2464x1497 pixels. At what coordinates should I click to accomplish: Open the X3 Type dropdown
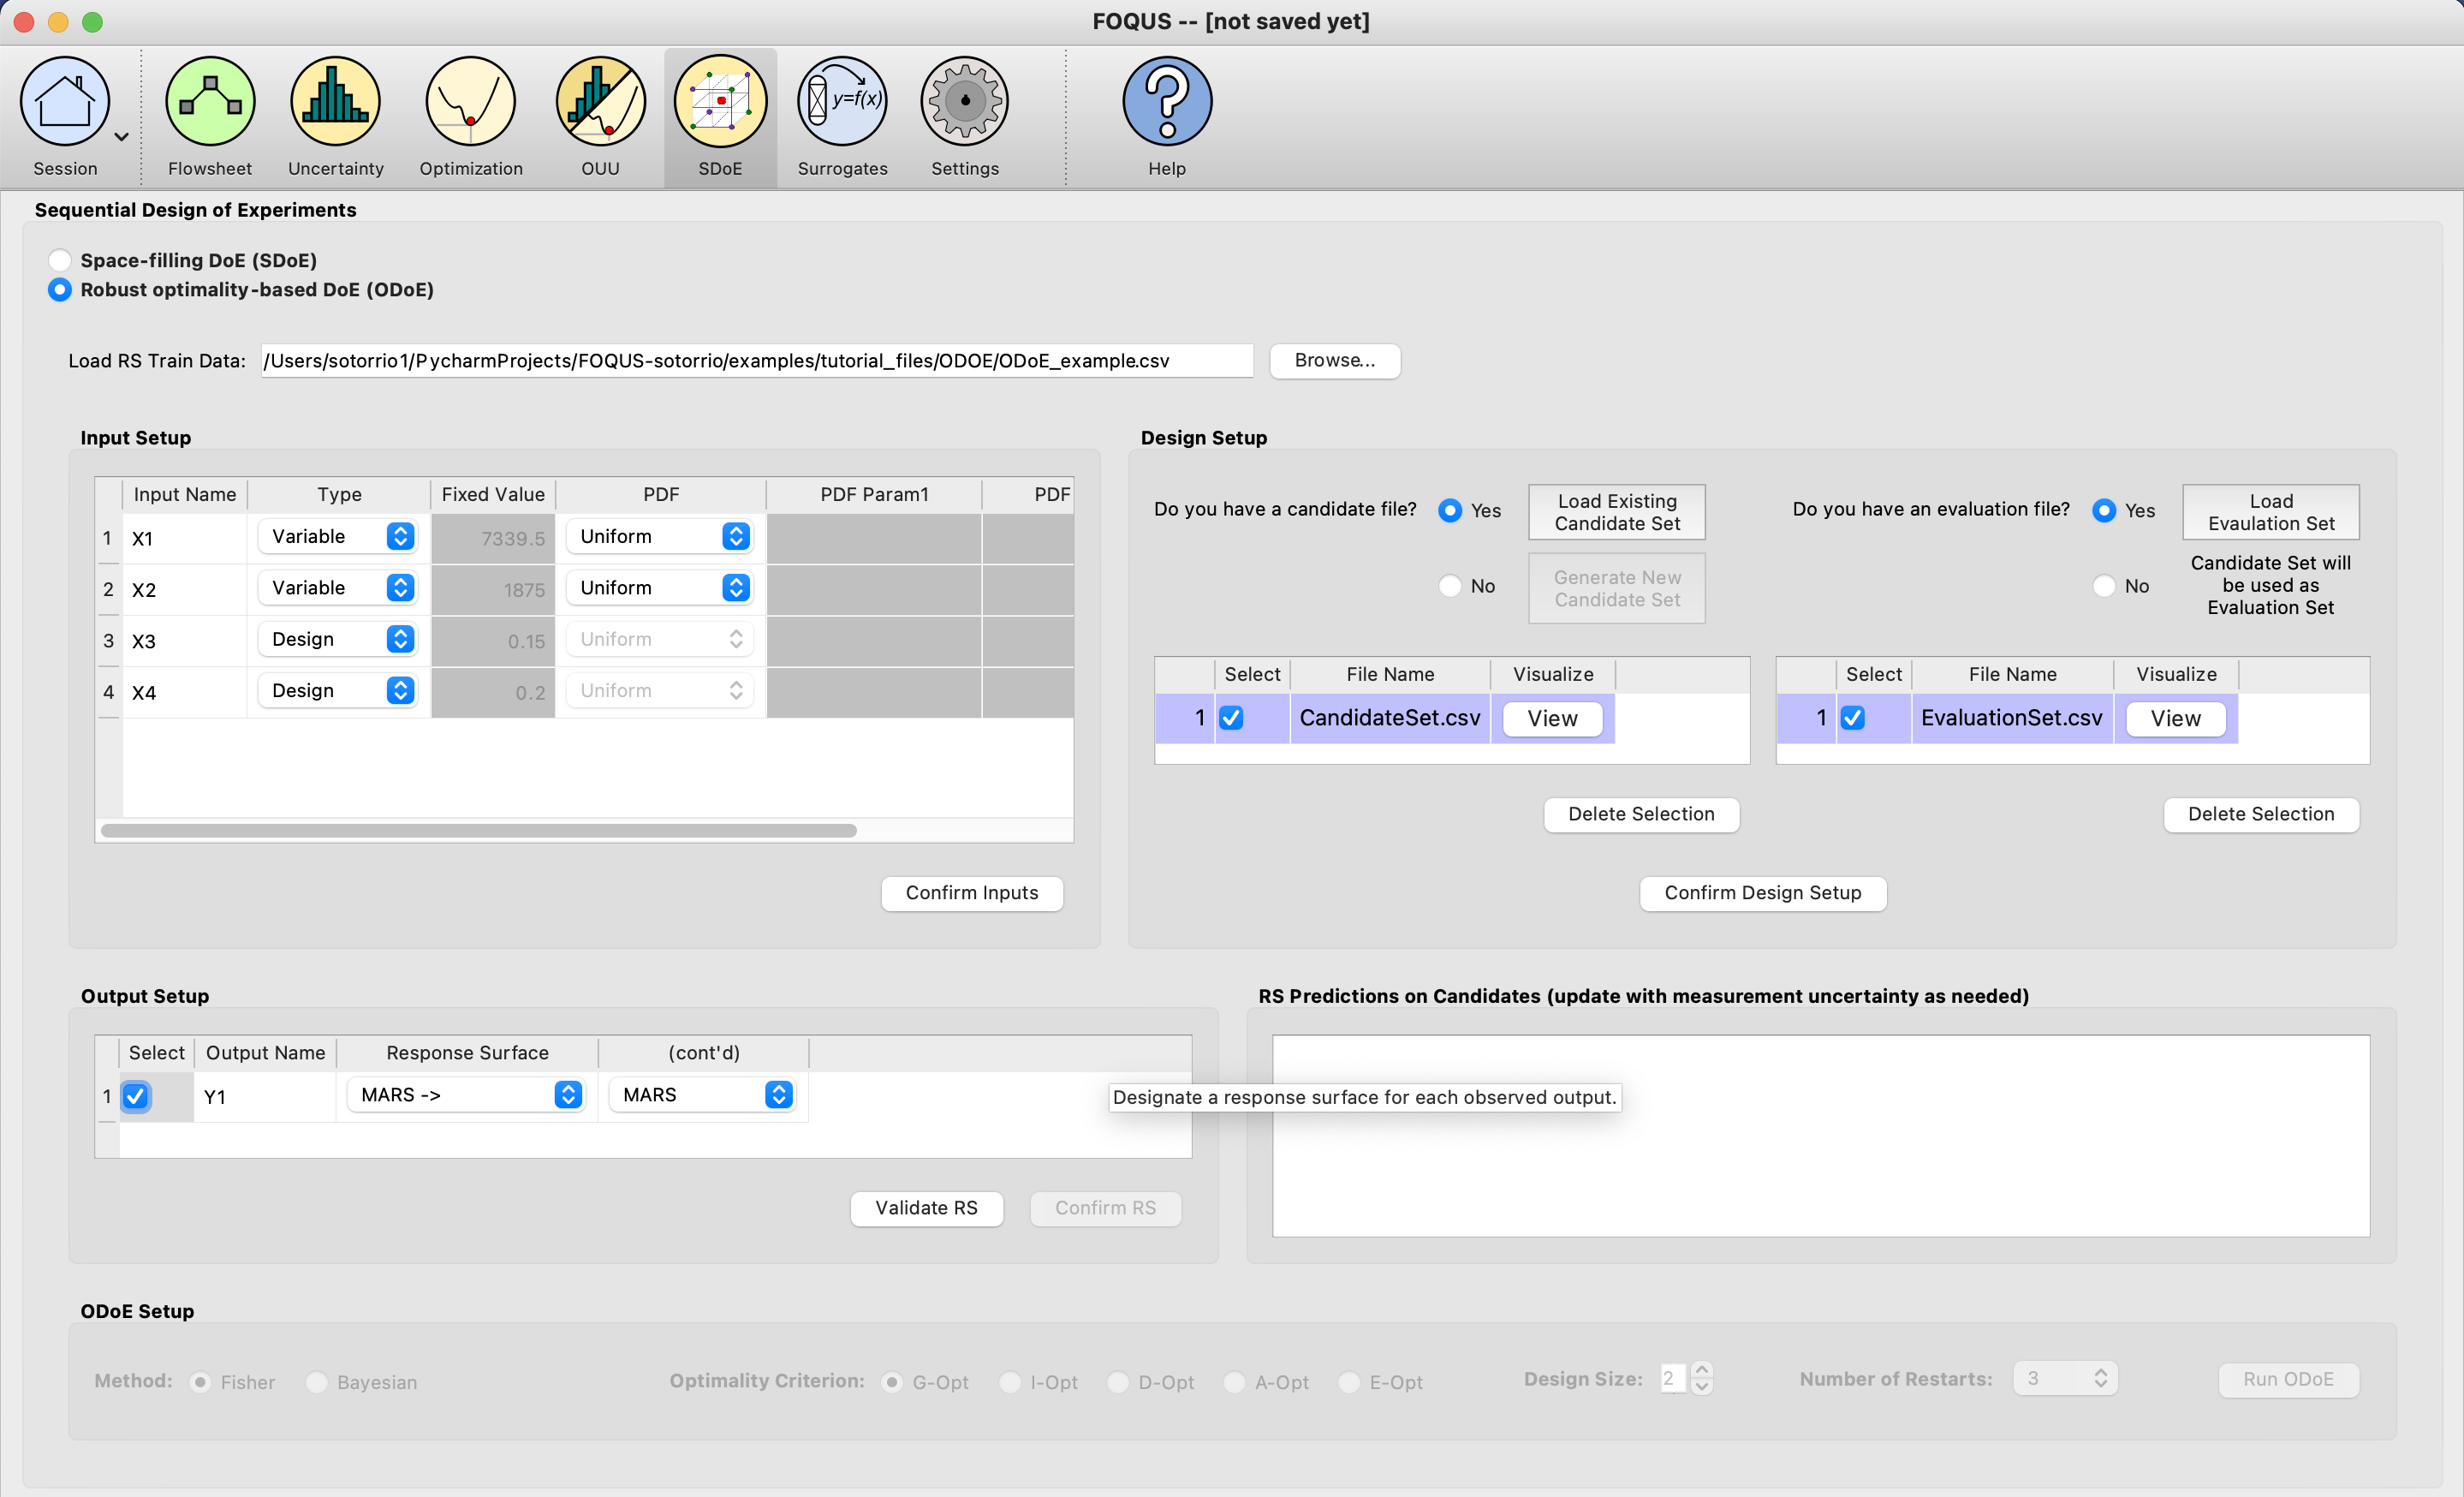[337, 640]
